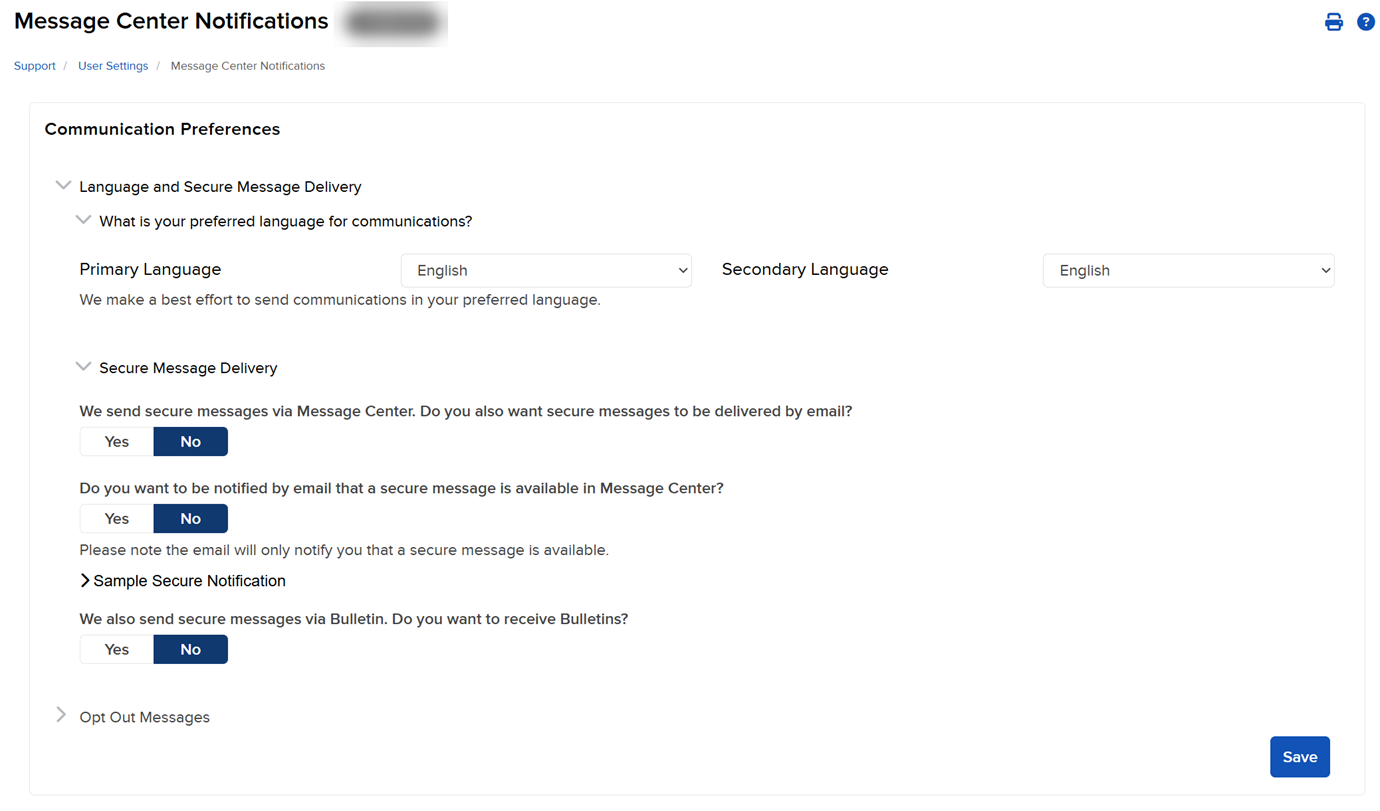The height and width of the screenshot is (811, 1380).
Task: Click No for secure message email delivery
Action: click(190, 441)
